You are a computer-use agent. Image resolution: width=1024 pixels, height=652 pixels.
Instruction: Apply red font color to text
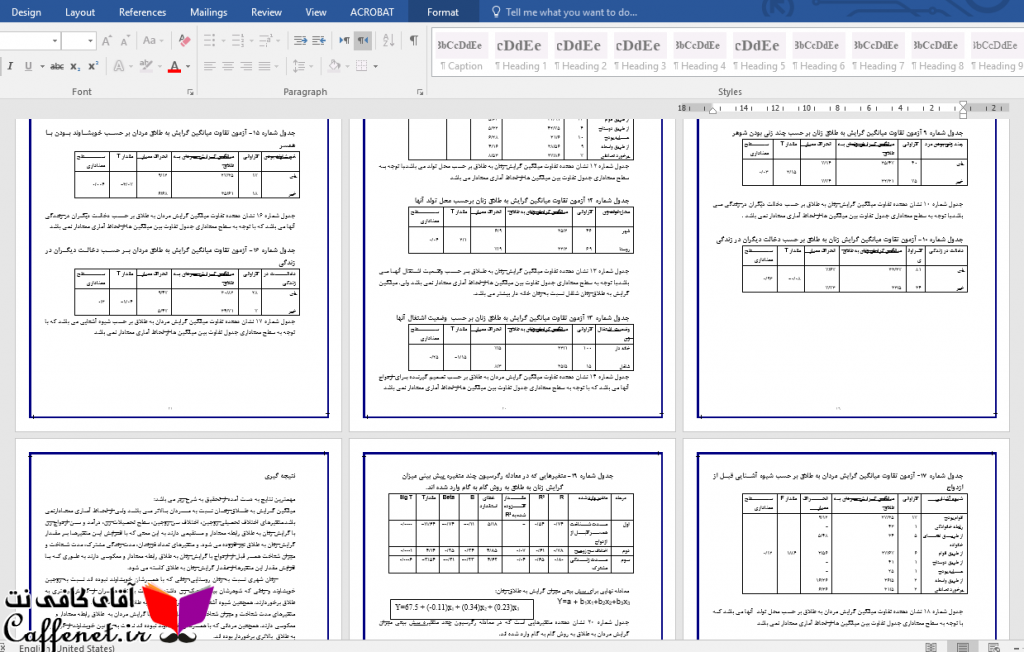pos(174,66)
